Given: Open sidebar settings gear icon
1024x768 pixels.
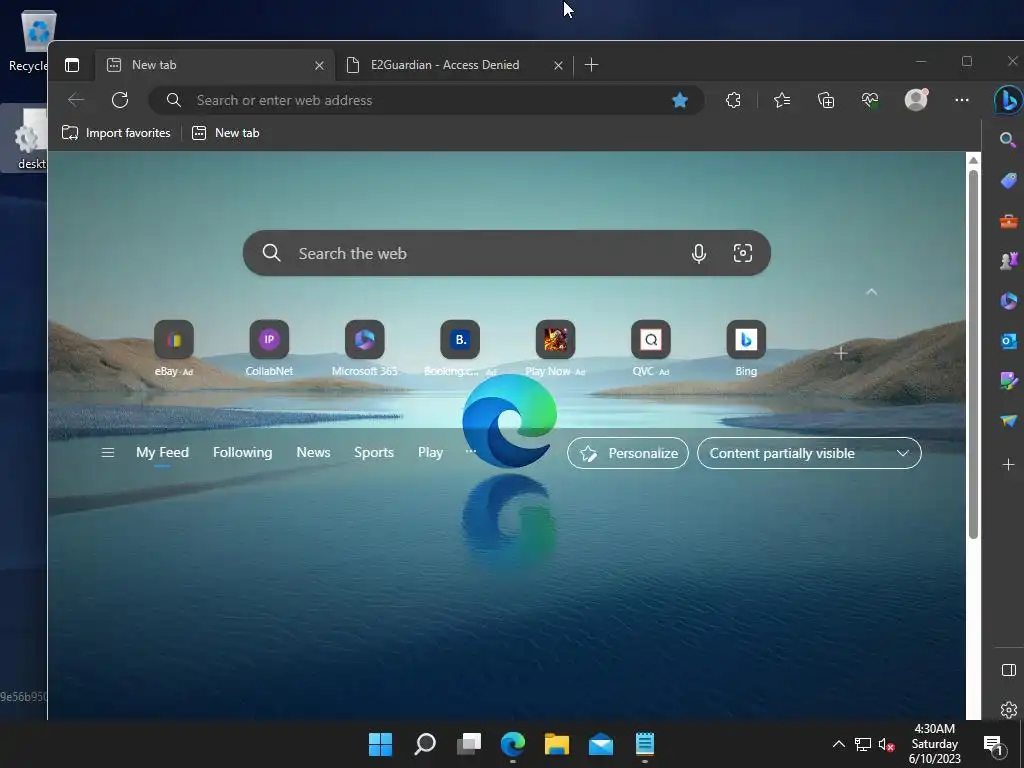Looking at the screenshot, I should [1008, 709].
